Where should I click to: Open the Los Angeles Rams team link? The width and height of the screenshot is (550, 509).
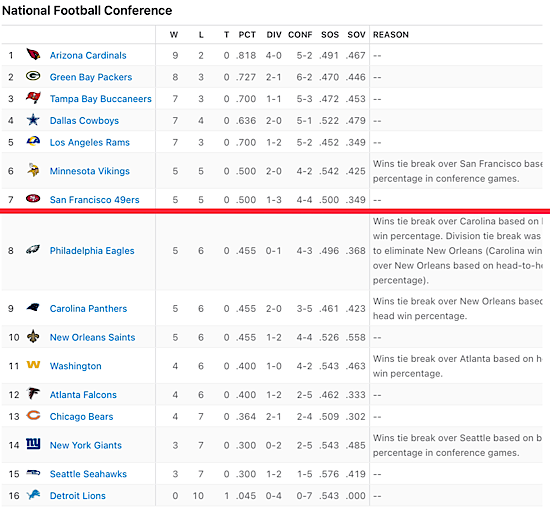90,142
